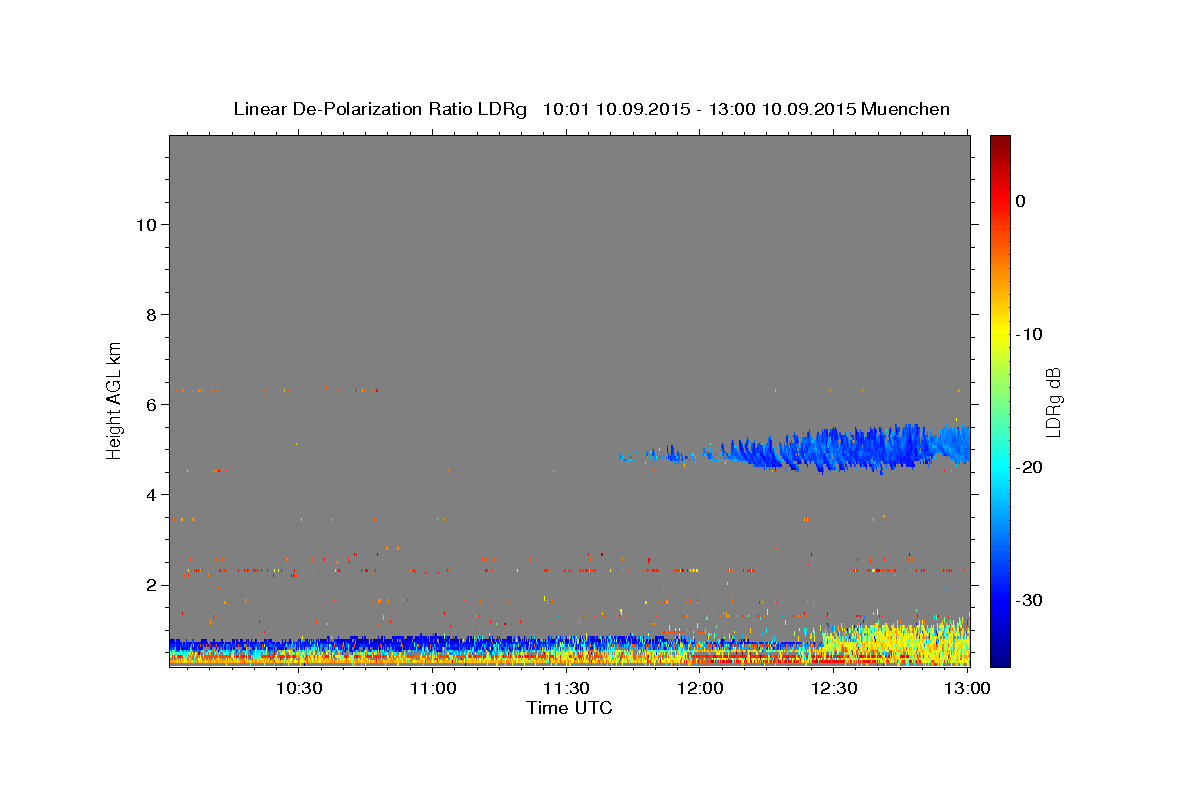Click the yellow low-level echo near 12:45
This screenshot has height=800, width=1200.
(895, 643)
